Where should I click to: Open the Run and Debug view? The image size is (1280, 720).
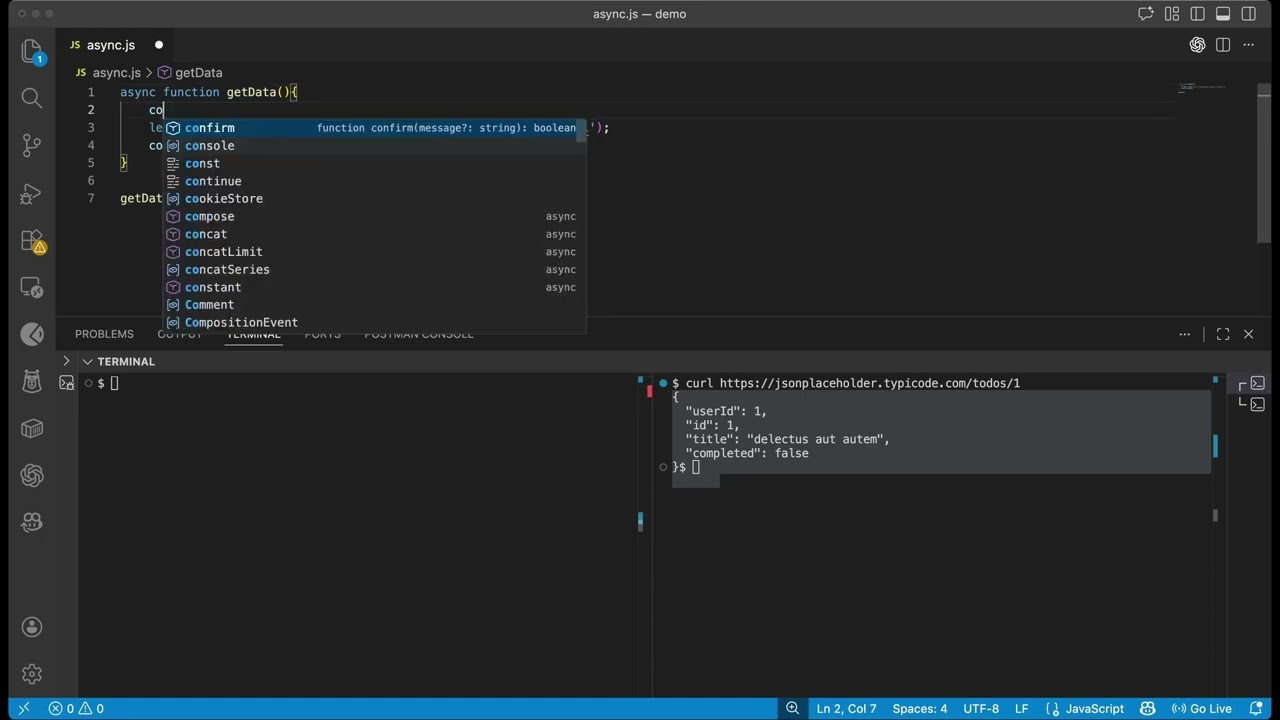tap(32, 192)
